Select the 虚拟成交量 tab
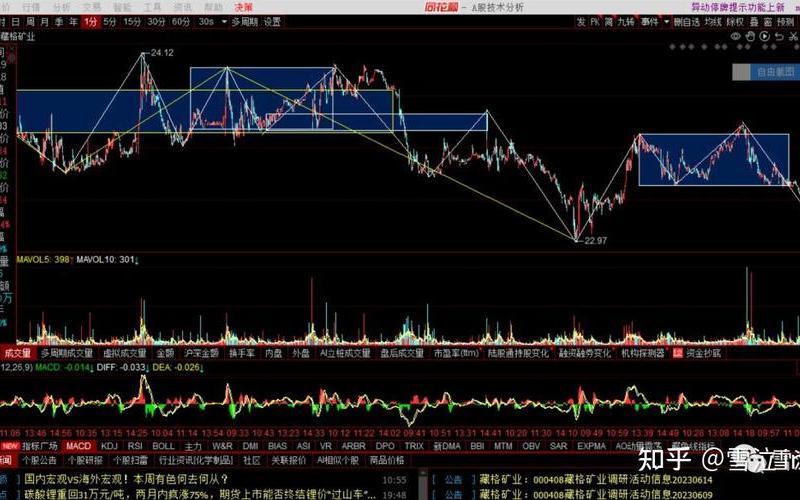Screen dimensions: 800x500 124,353
